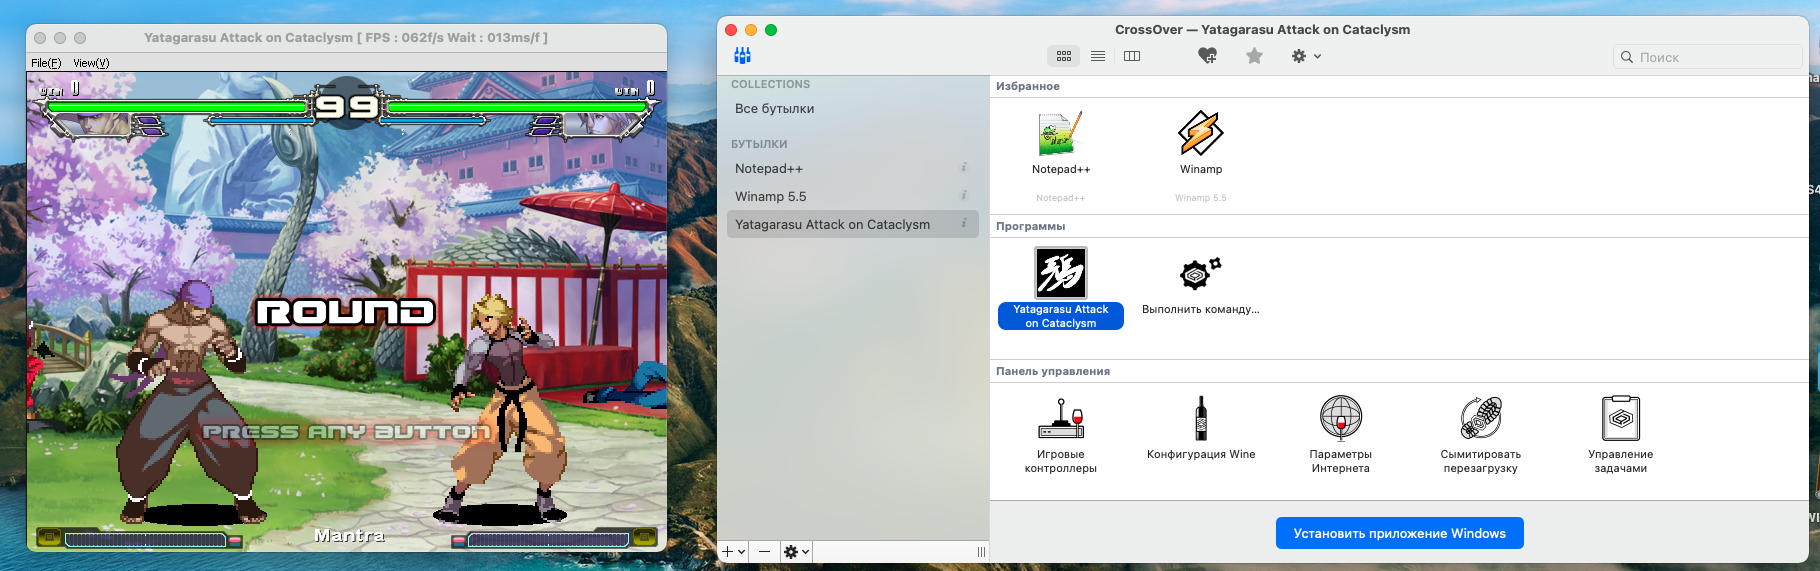Switch to icon grid view

(x=1064, y=56)
